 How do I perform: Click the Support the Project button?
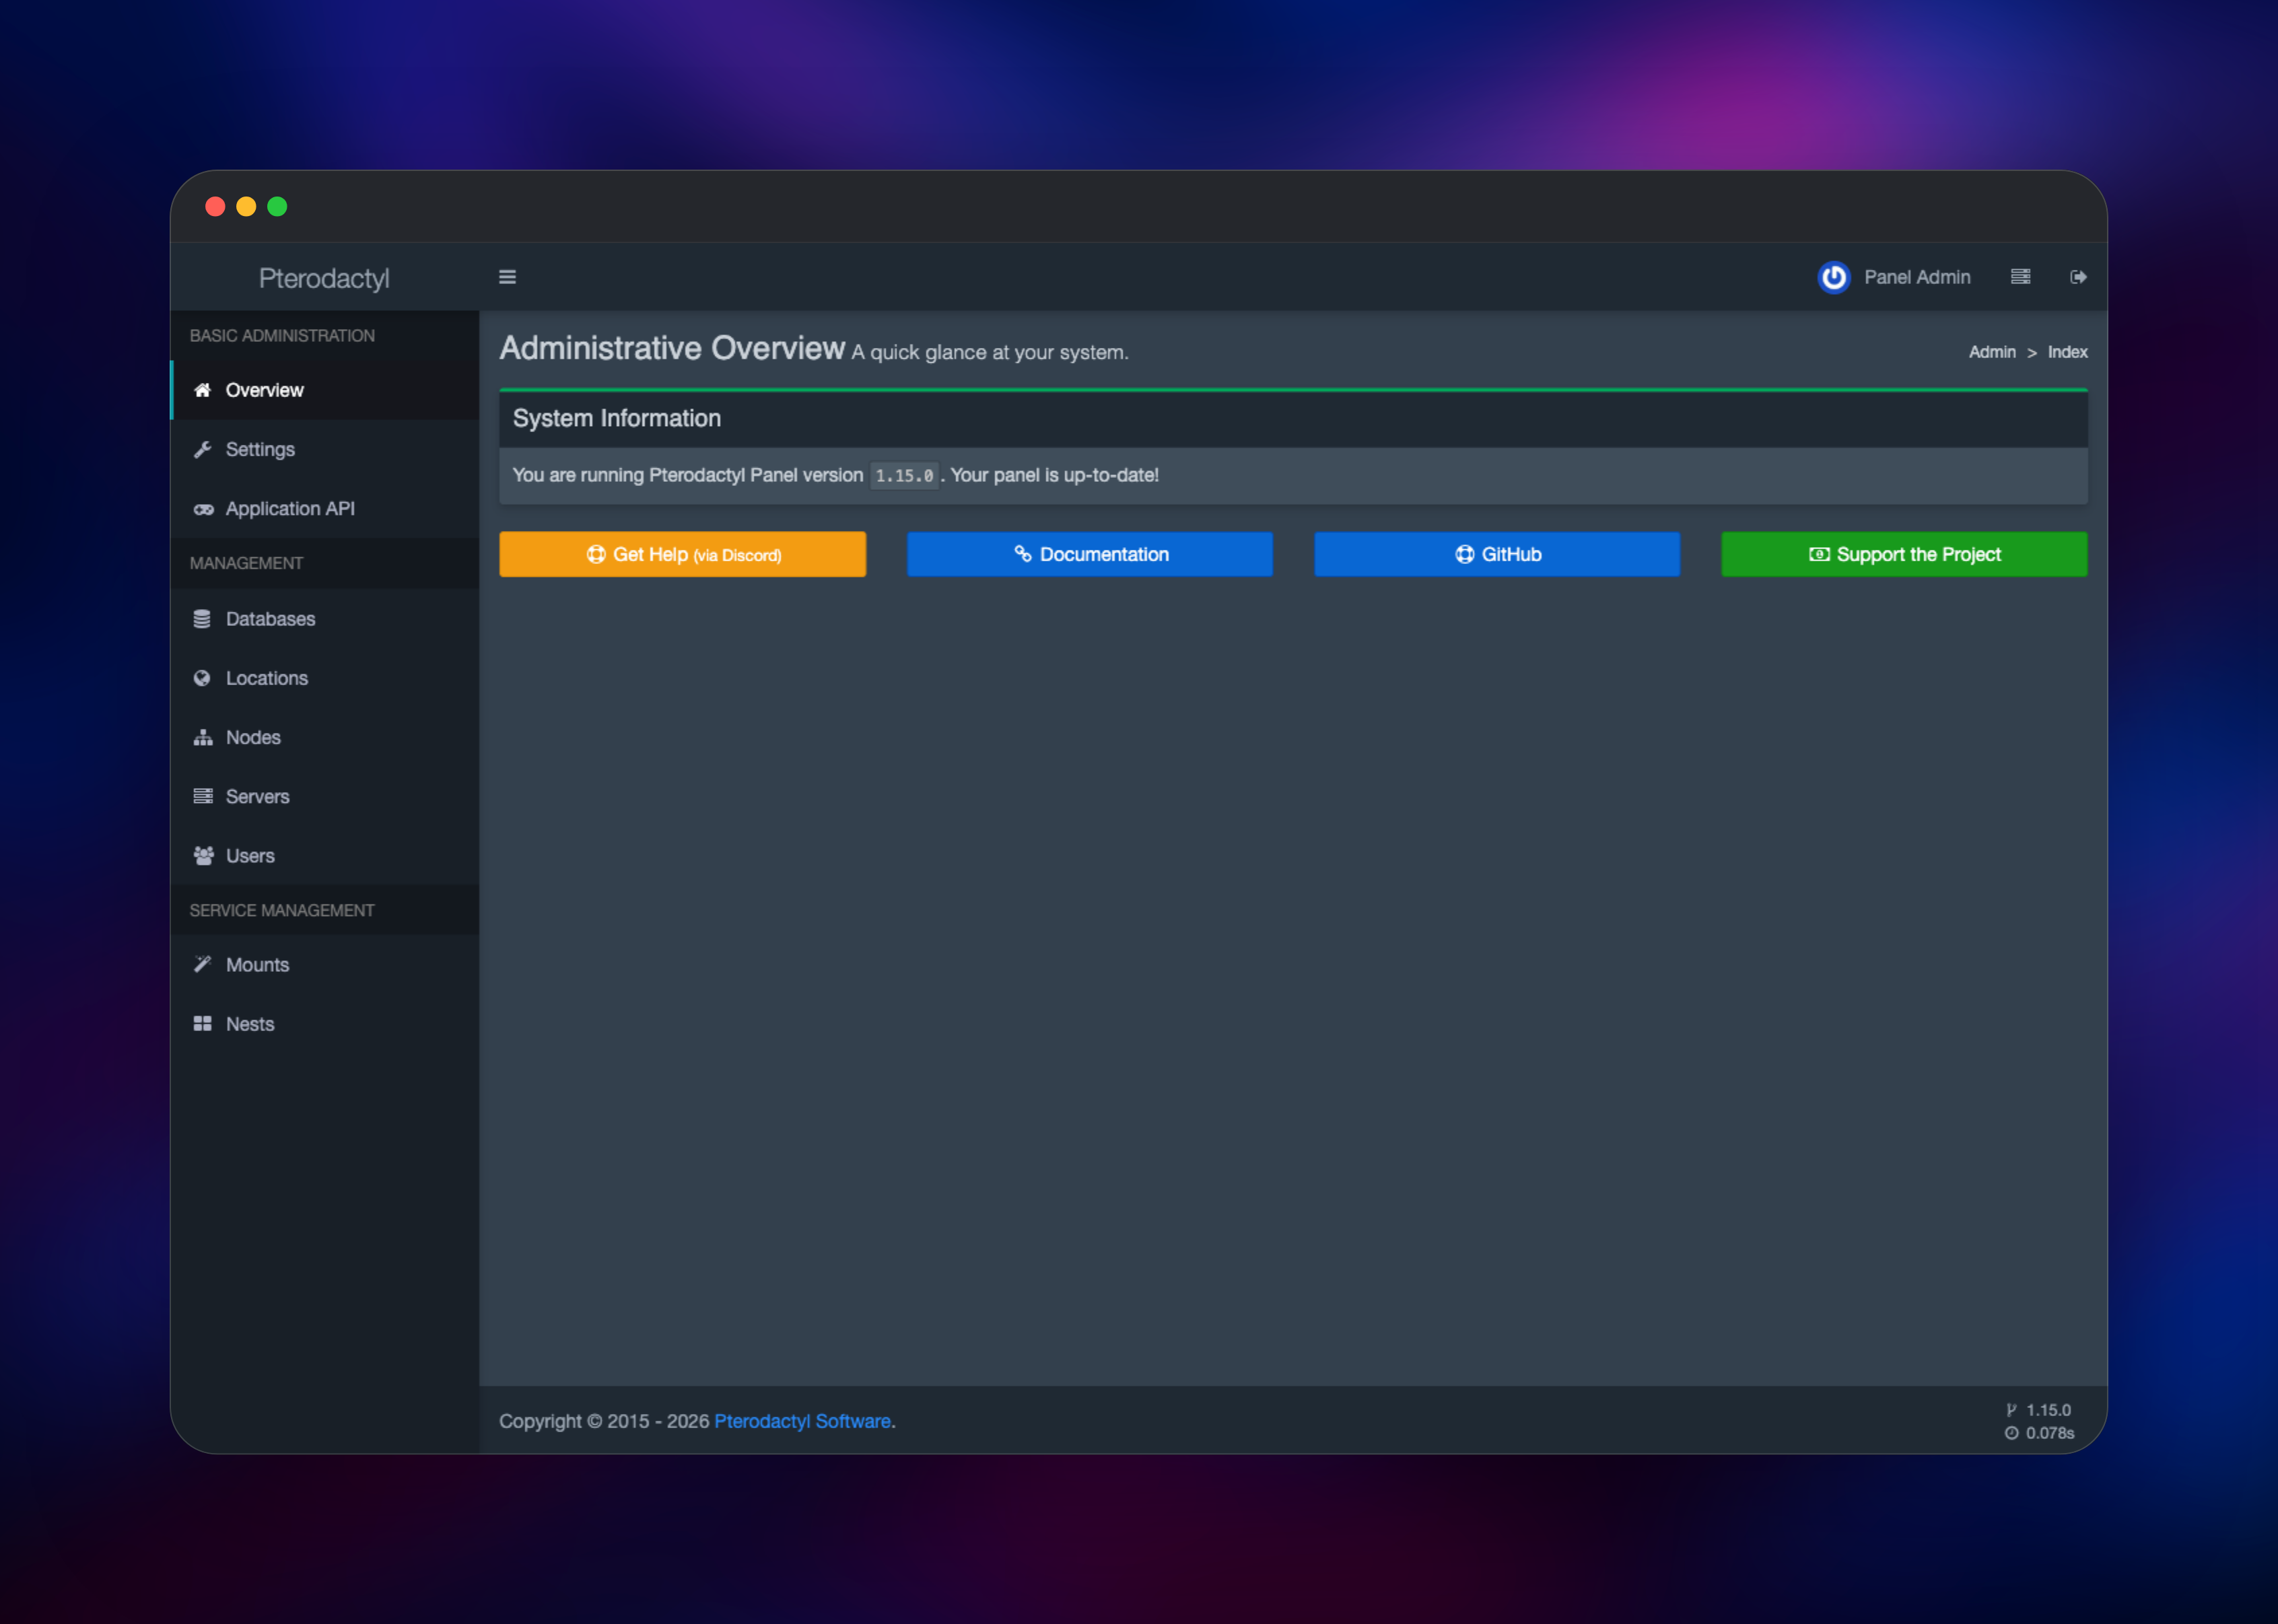(1904, 554)
